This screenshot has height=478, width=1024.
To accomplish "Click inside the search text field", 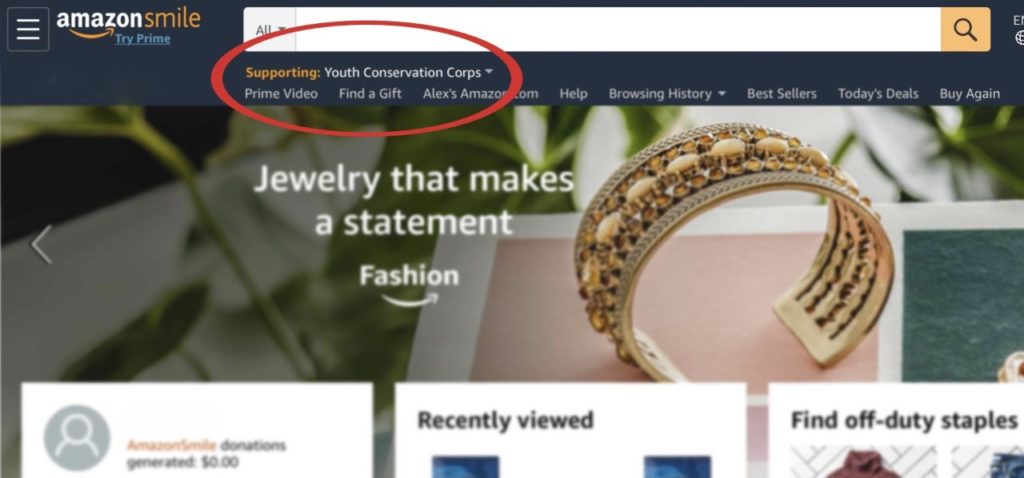I will [x=618, y=29].
